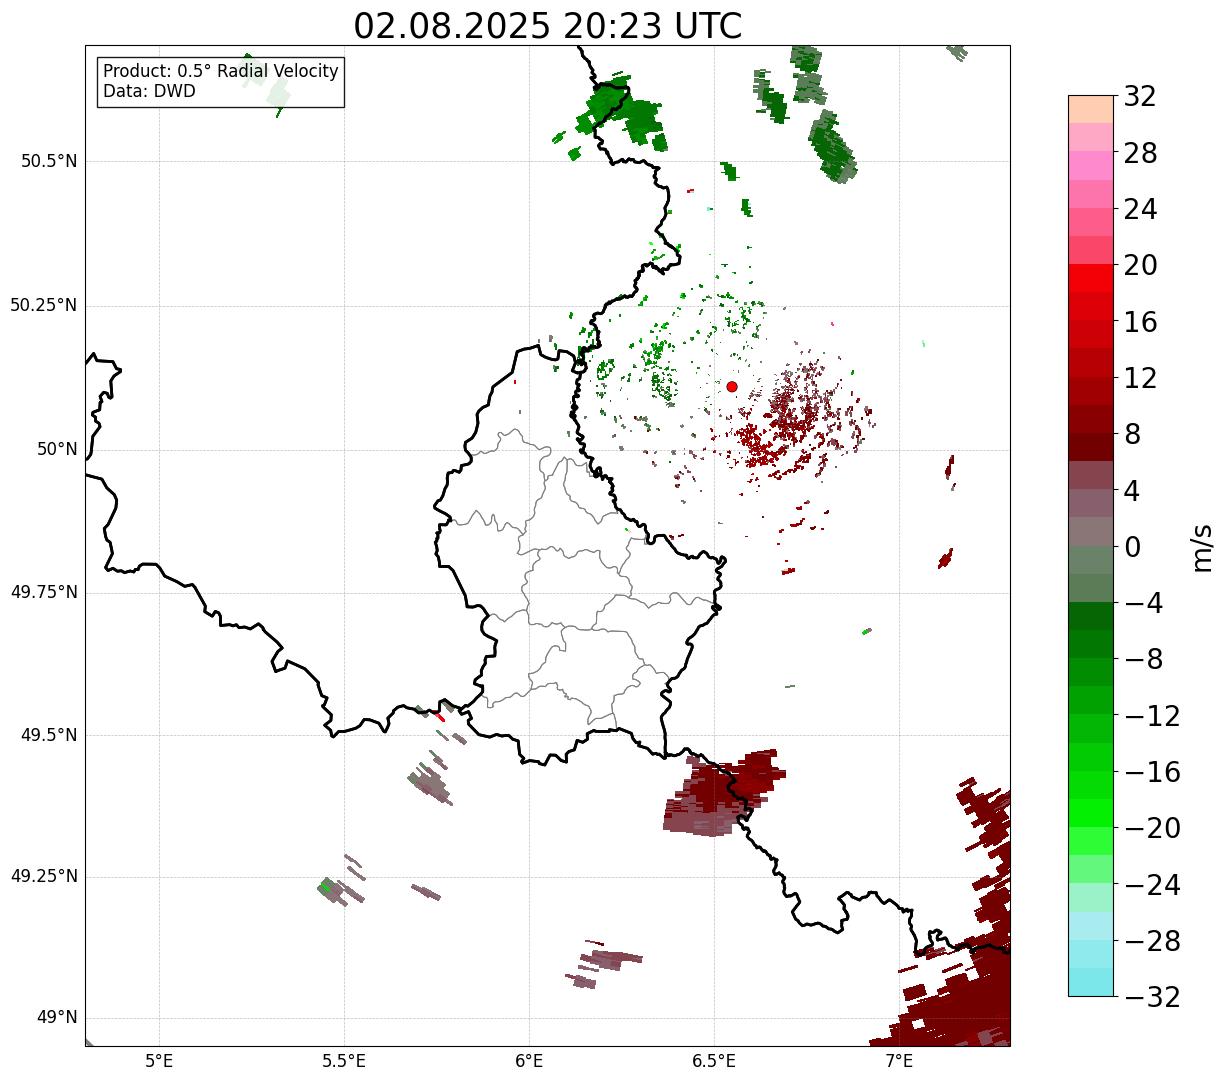Click the 5°E longitude label
This screenshot has width=1225, height=1081.
159,1060
